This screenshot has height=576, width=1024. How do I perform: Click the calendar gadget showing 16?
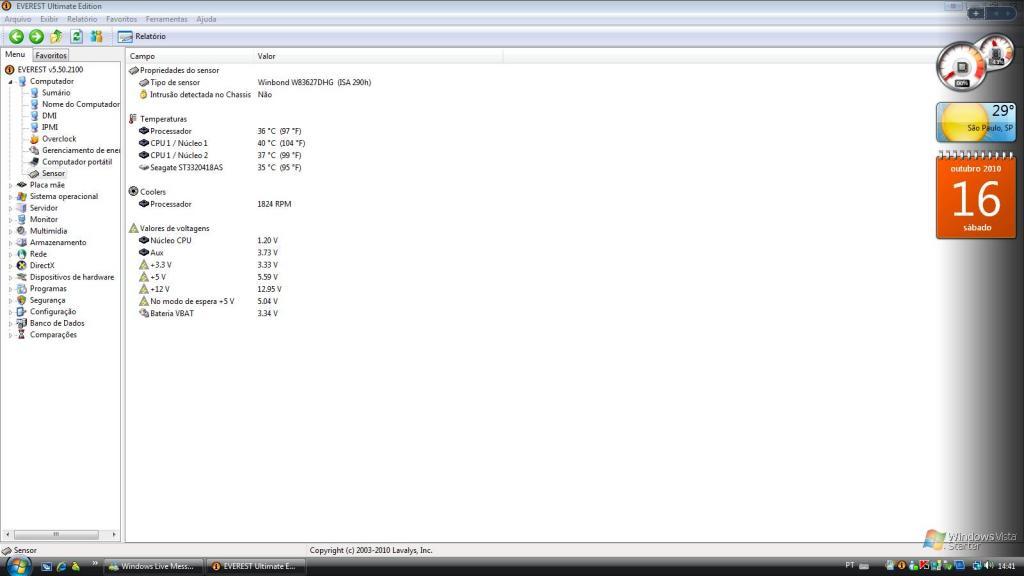[976, 195]
